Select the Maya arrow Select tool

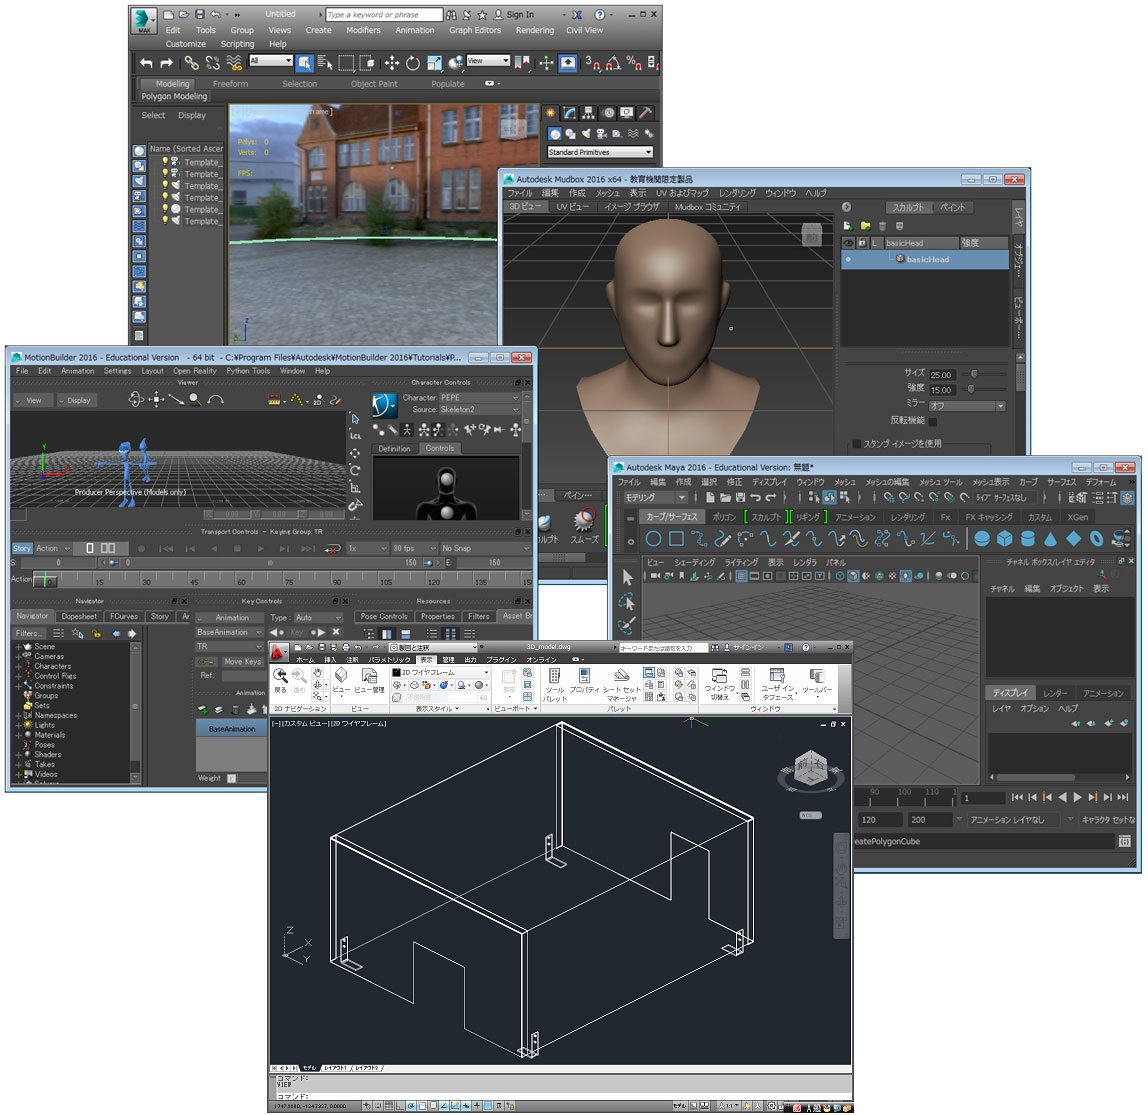click(x=627, y=578)
